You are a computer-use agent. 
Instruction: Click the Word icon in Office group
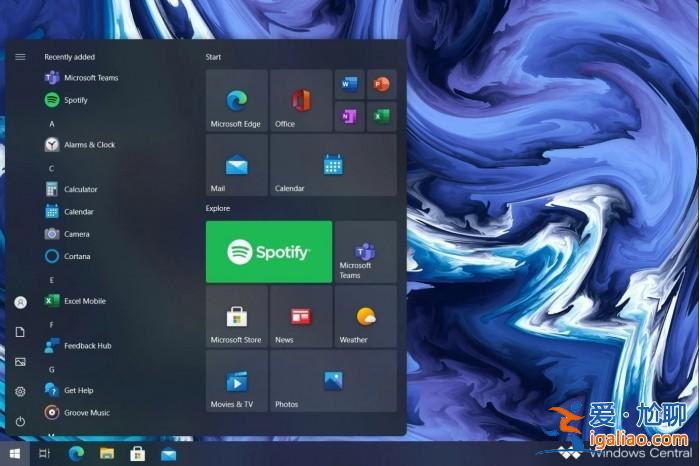pos(349,85)
